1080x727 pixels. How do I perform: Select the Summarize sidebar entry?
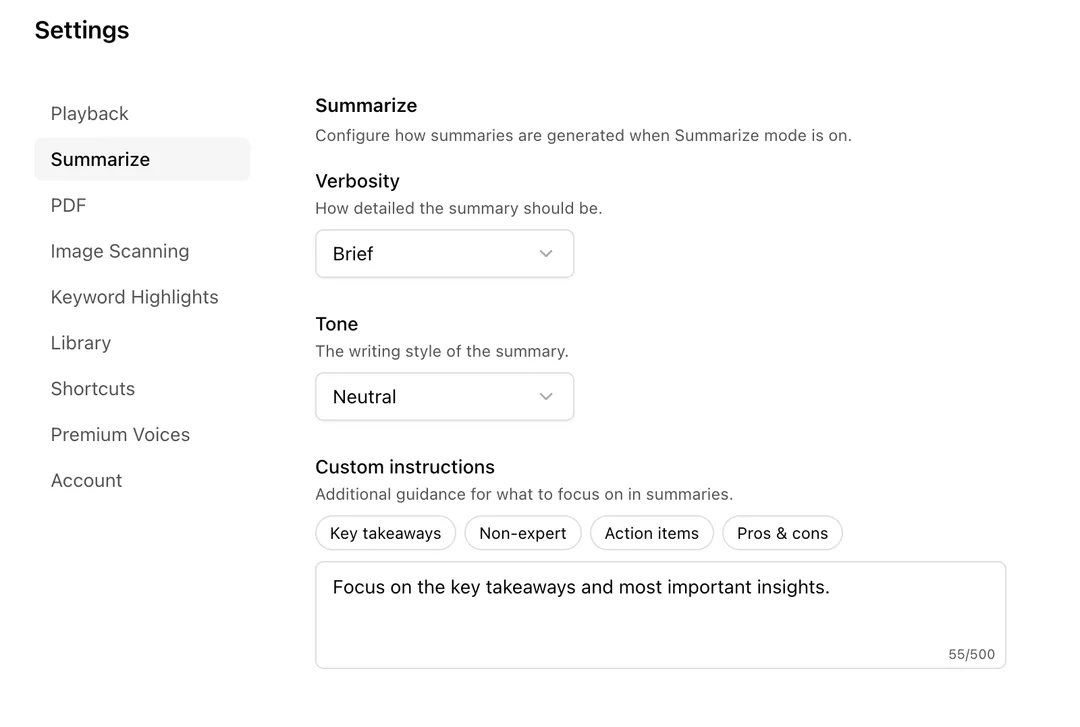[x=100, y=159]
